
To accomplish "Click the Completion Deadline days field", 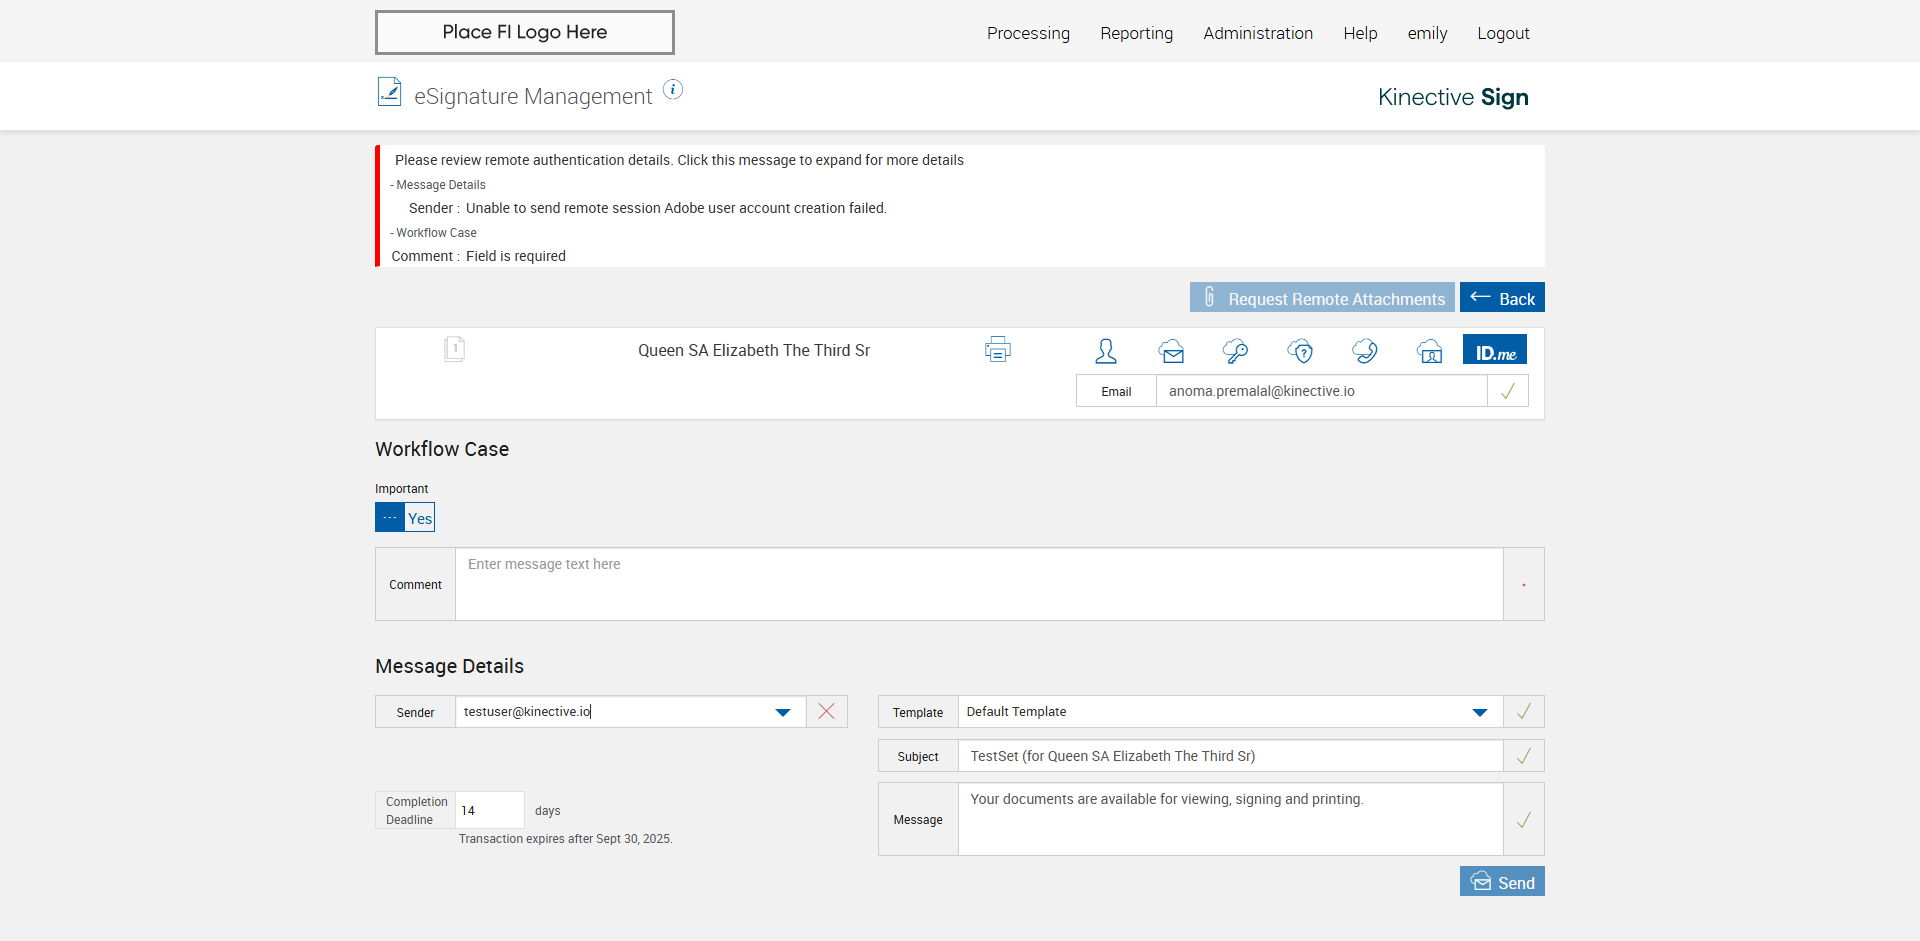I will (x=489, y=810).
